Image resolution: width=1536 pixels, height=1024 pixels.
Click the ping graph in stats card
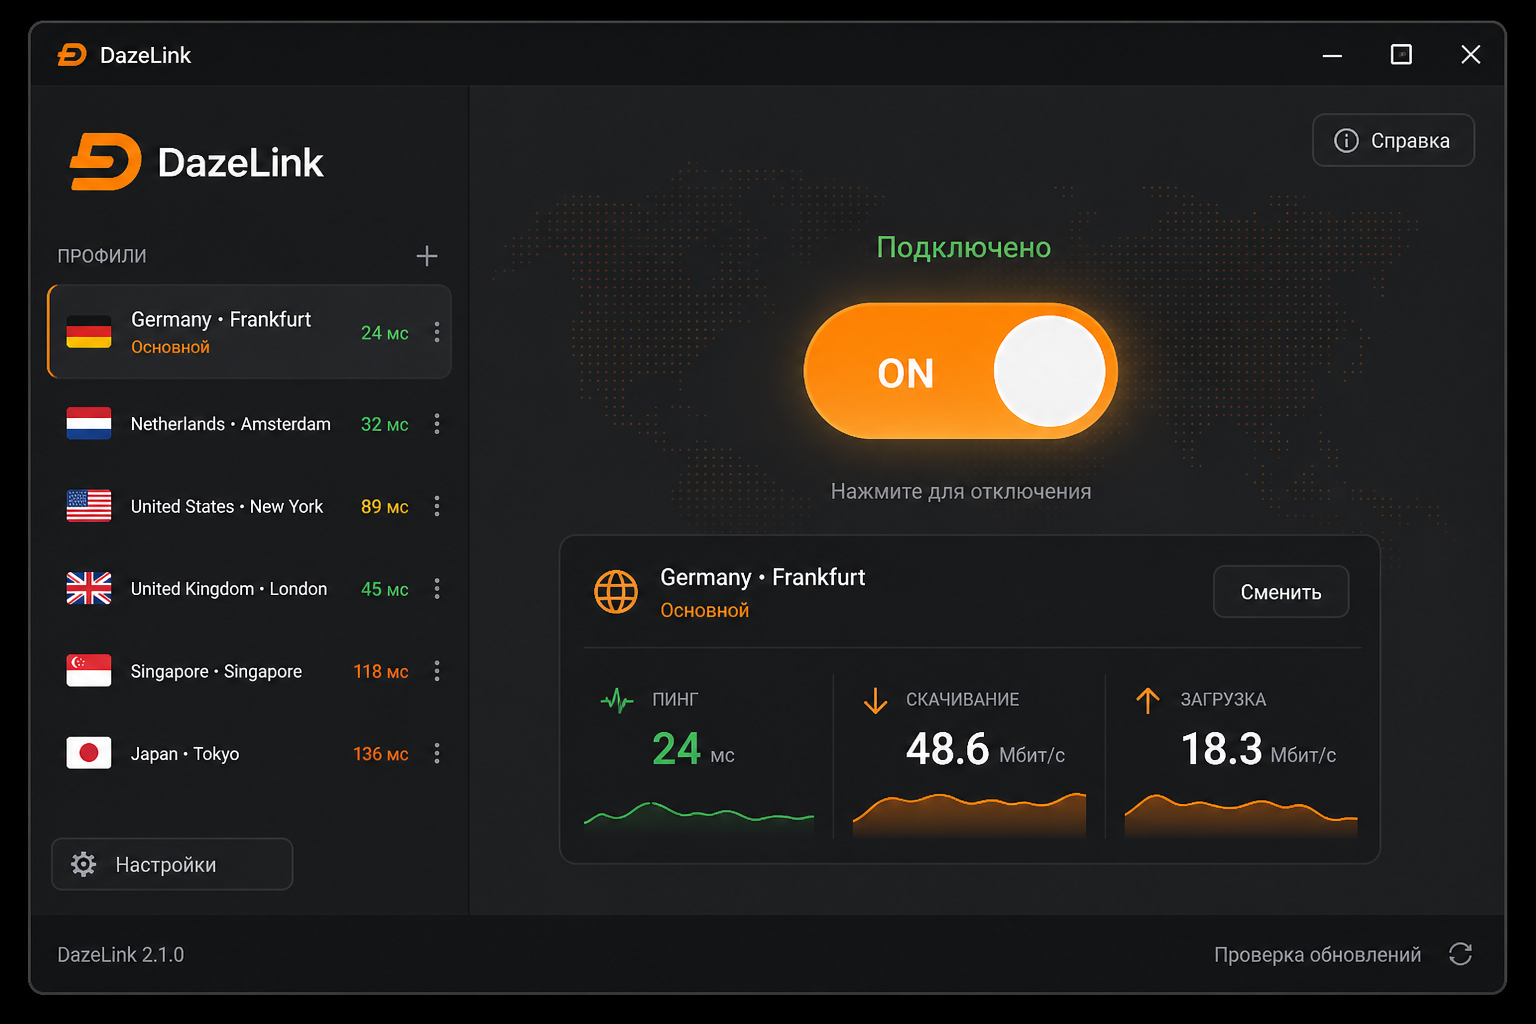698,818
